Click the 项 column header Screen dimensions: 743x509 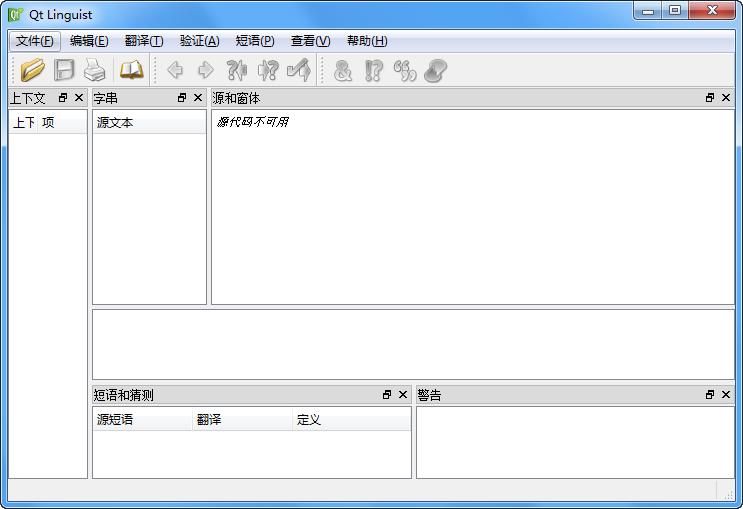pos(63,123)
